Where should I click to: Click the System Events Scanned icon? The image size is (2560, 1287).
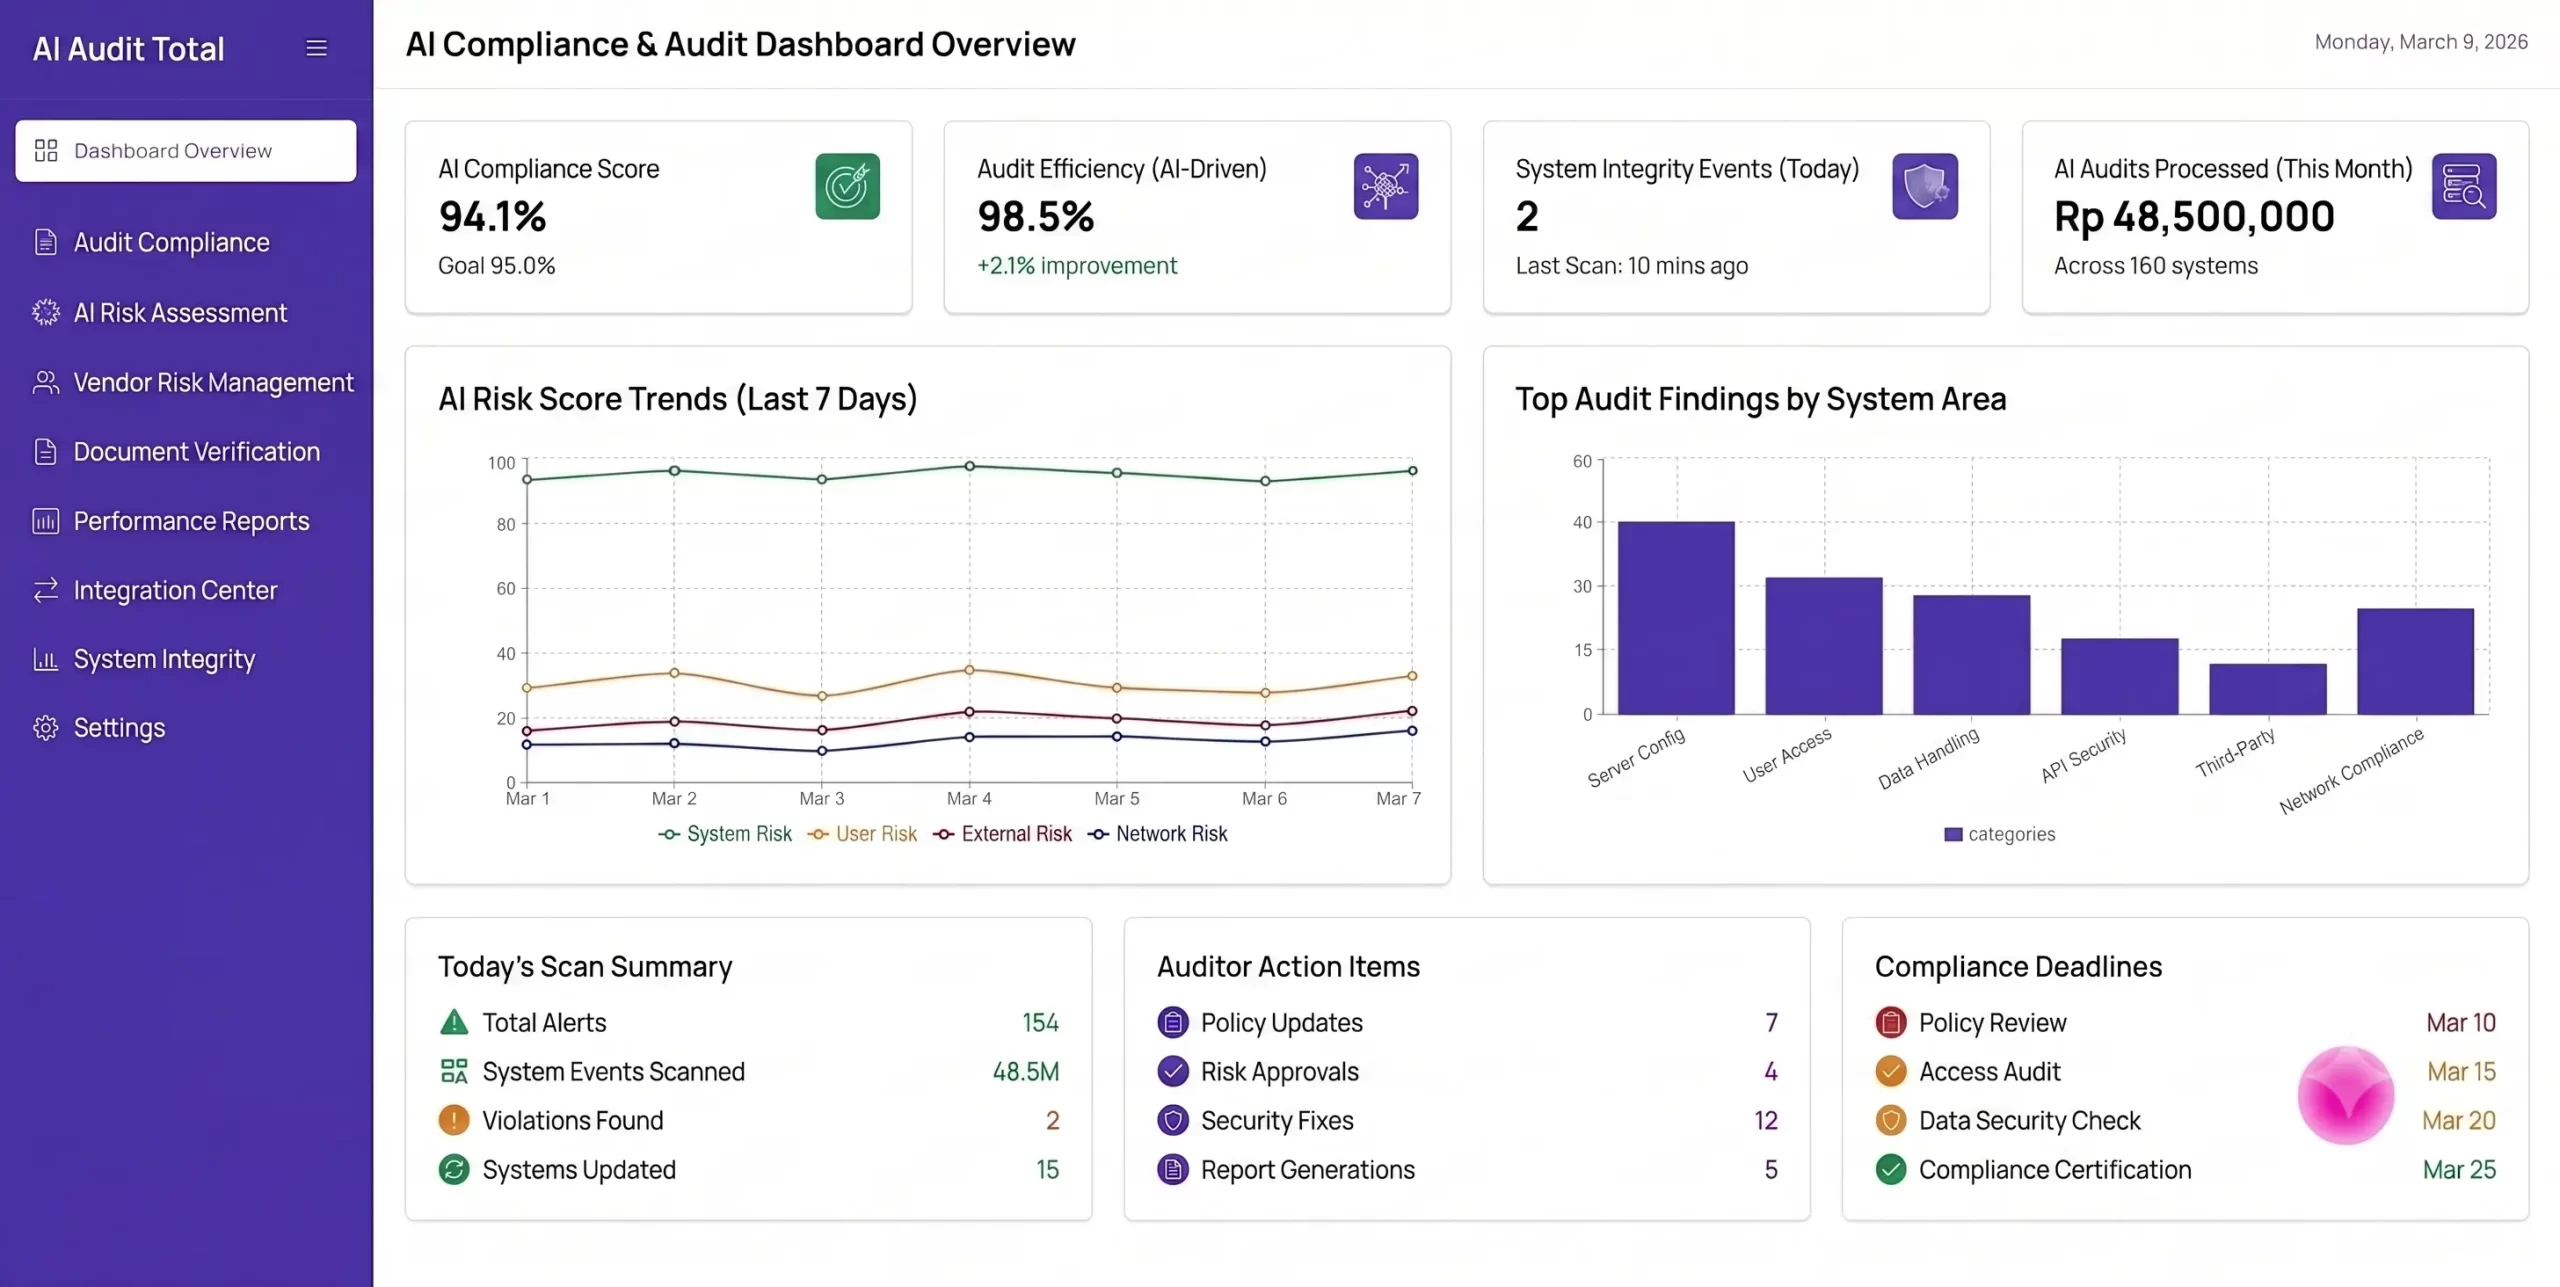click(x=454, y=1071)
